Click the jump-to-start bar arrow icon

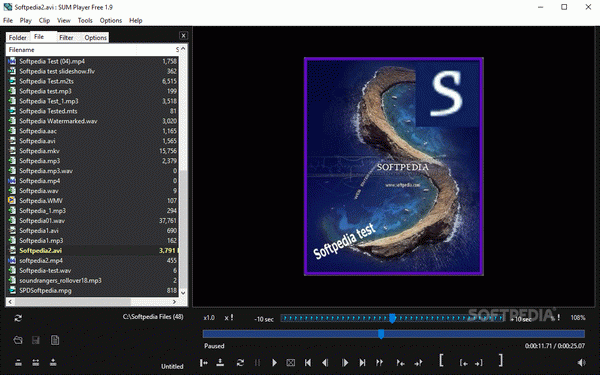pyautogui.click(x=204, y=362)
